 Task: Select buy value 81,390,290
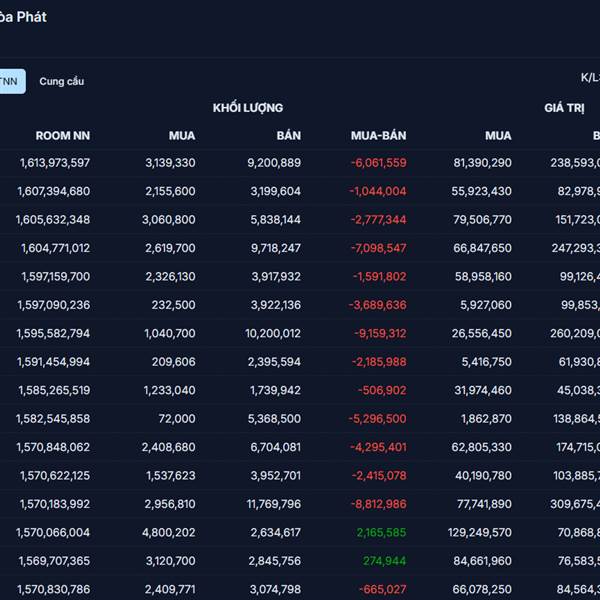[483, 163]
